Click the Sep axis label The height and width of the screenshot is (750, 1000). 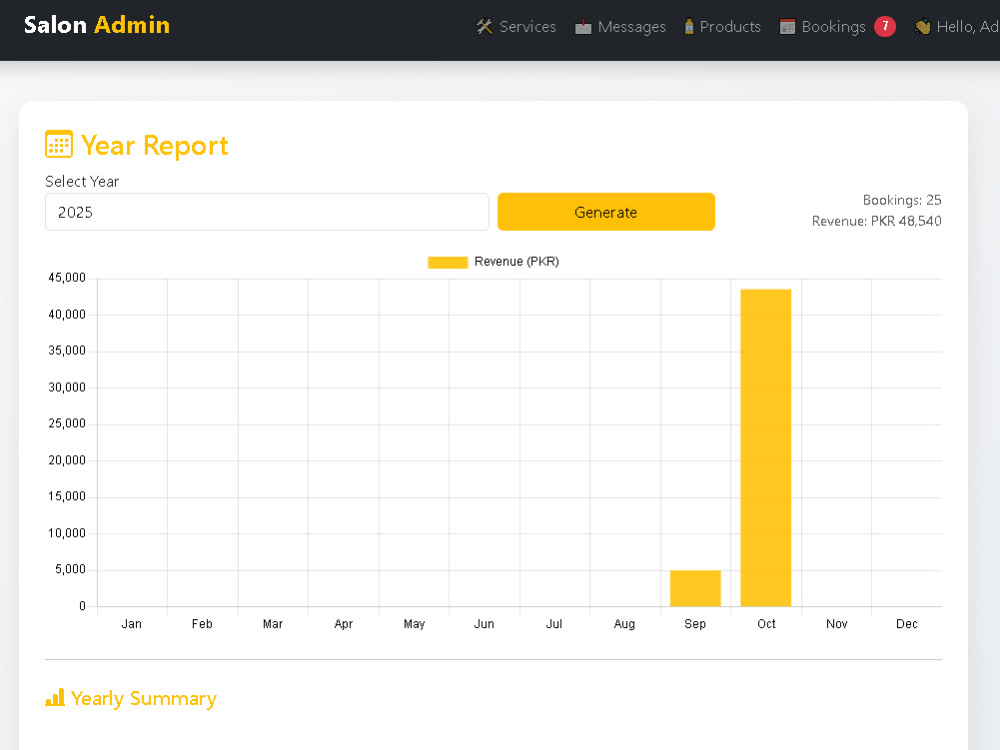click(695, 624)
